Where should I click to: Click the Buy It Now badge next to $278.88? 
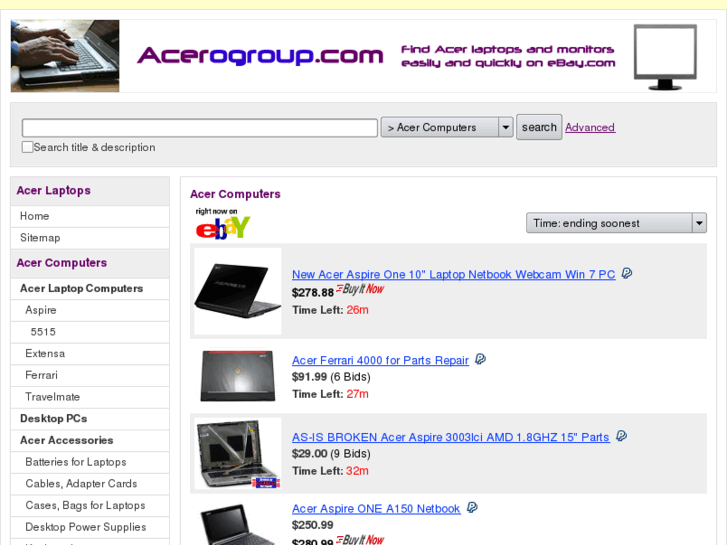tap(360, 289)
